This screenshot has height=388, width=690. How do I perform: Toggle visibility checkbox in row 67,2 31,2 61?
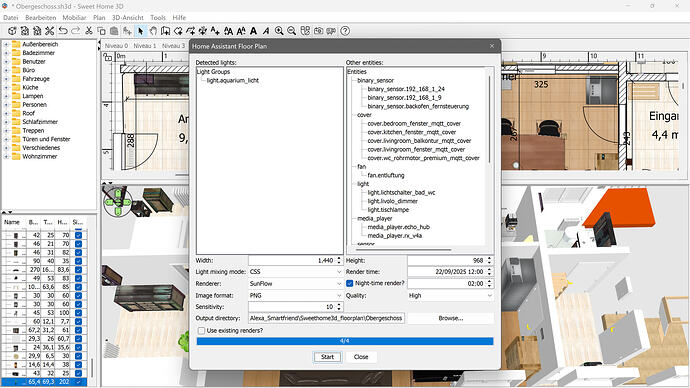78,330
